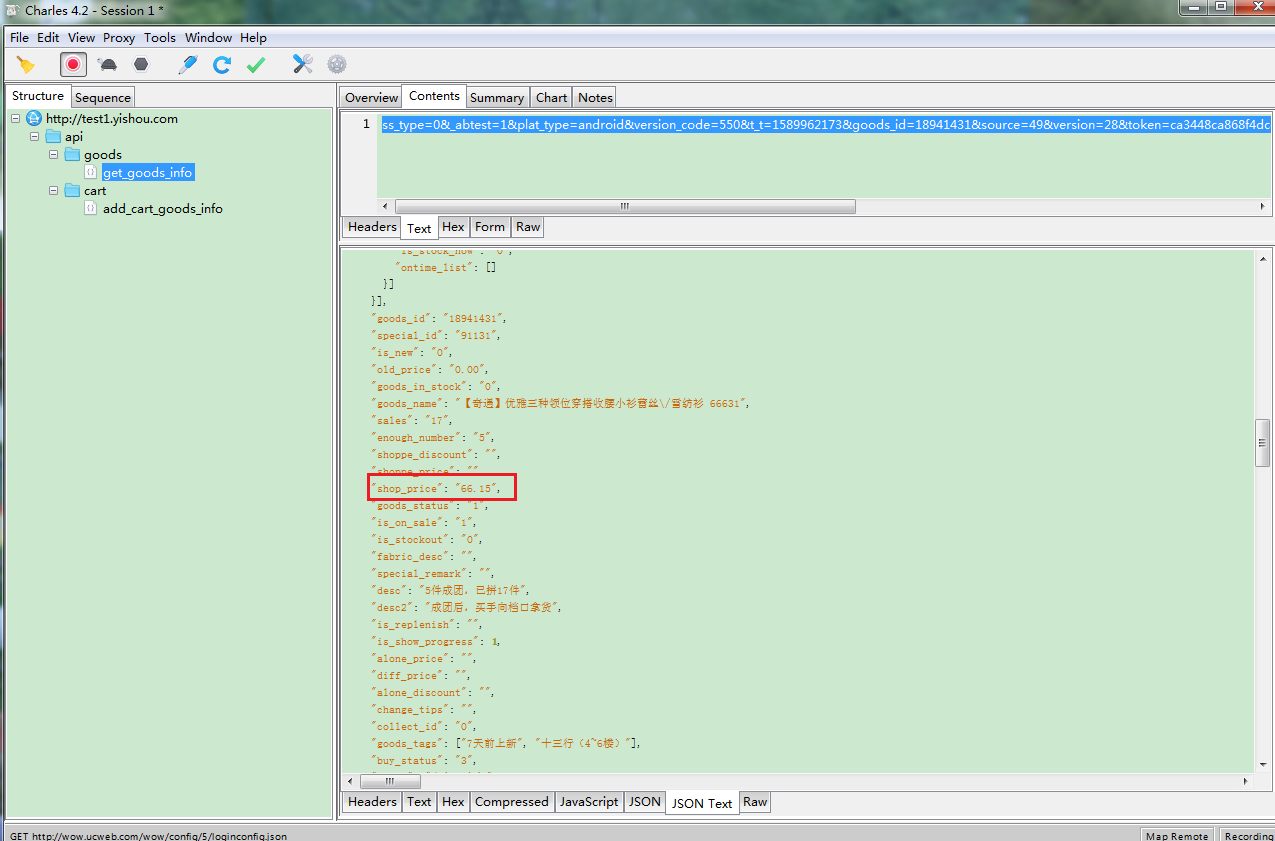Open the Summary tab
The image size is (1275, 841).
tap(497, 97)
